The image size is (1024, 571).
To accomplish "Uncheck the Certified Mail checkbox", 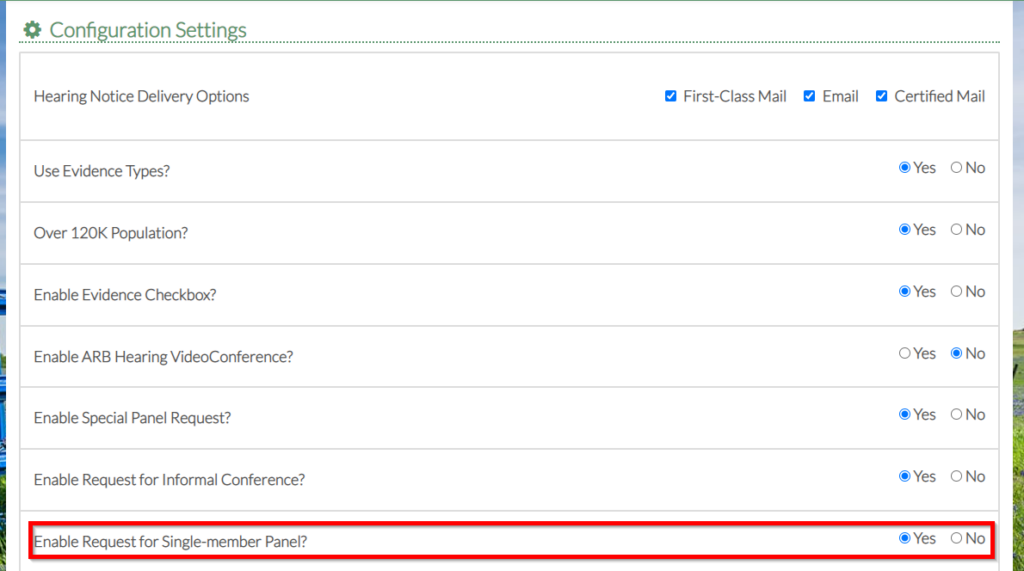I will click(x=881, y=97).
